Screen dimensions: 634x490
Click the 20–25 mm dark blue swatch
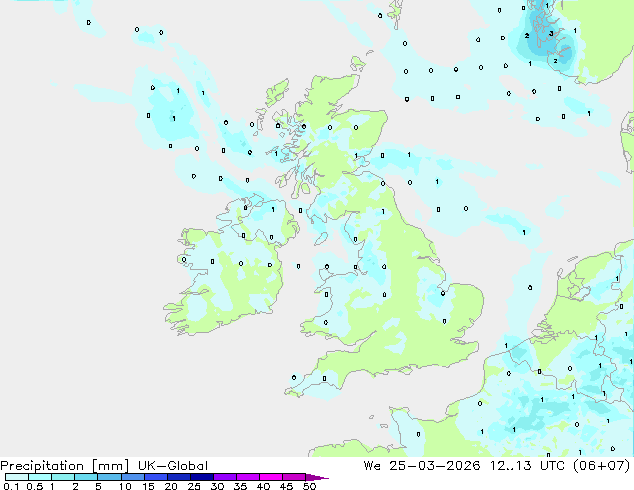coord(178,477)
